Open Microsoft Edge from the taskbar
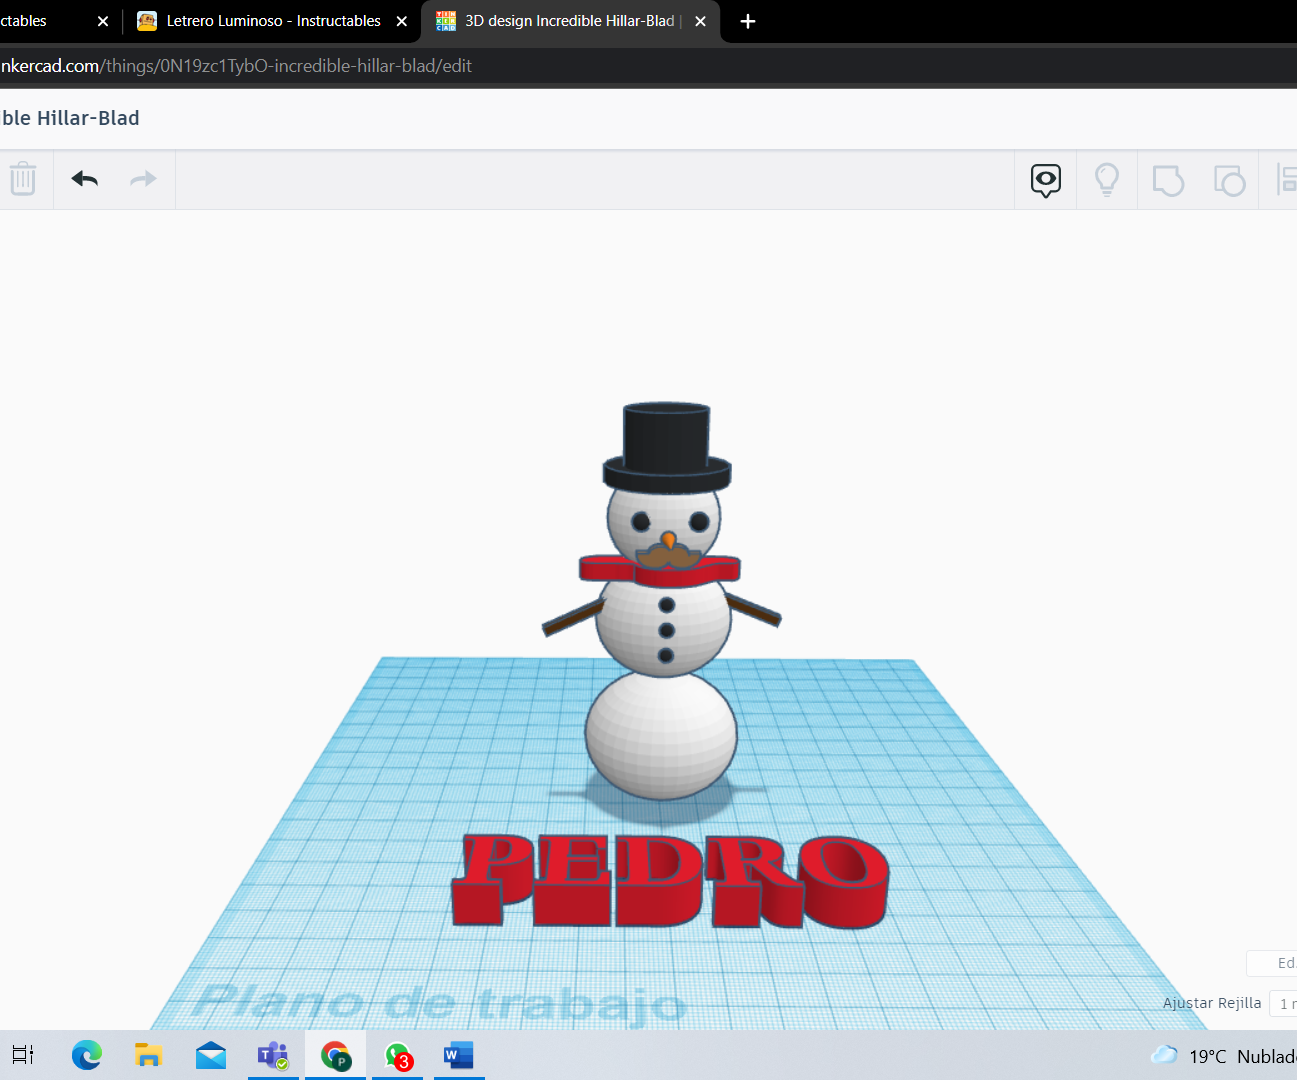This screenshot has width=1297, height=1080. 86,1055
